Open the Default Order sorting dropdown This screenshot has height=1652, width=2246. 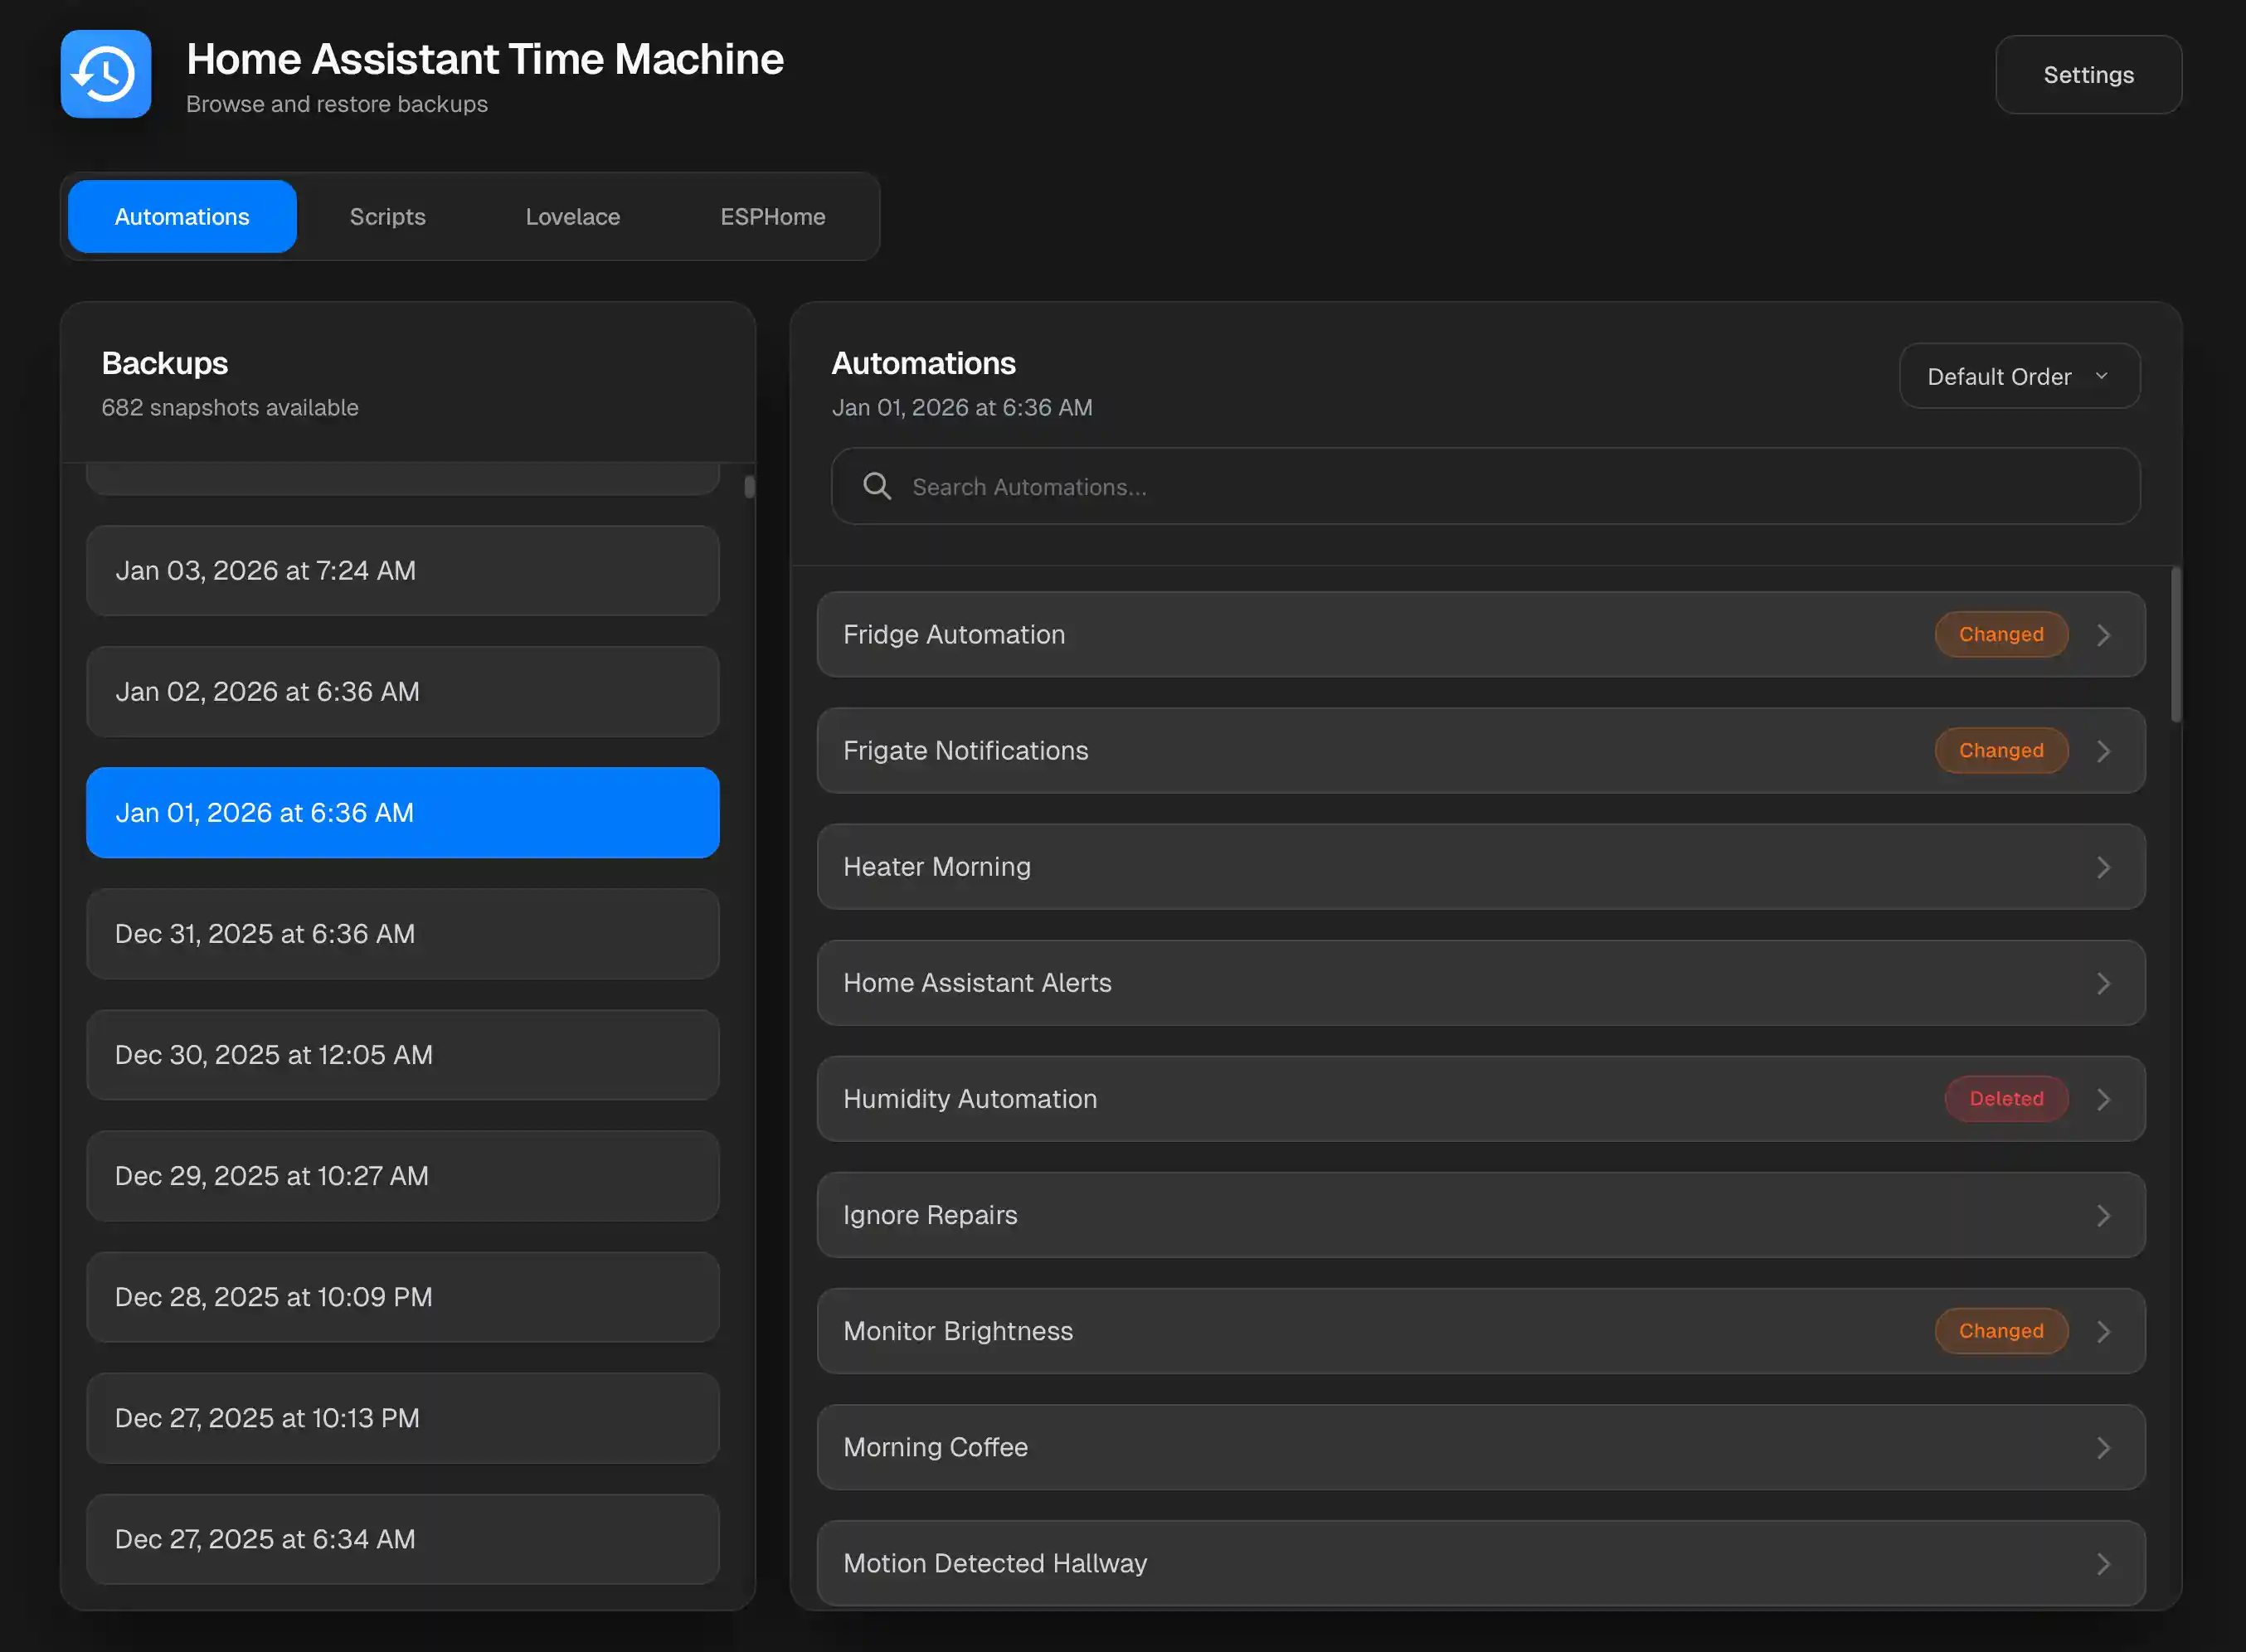click(2018, 376)
